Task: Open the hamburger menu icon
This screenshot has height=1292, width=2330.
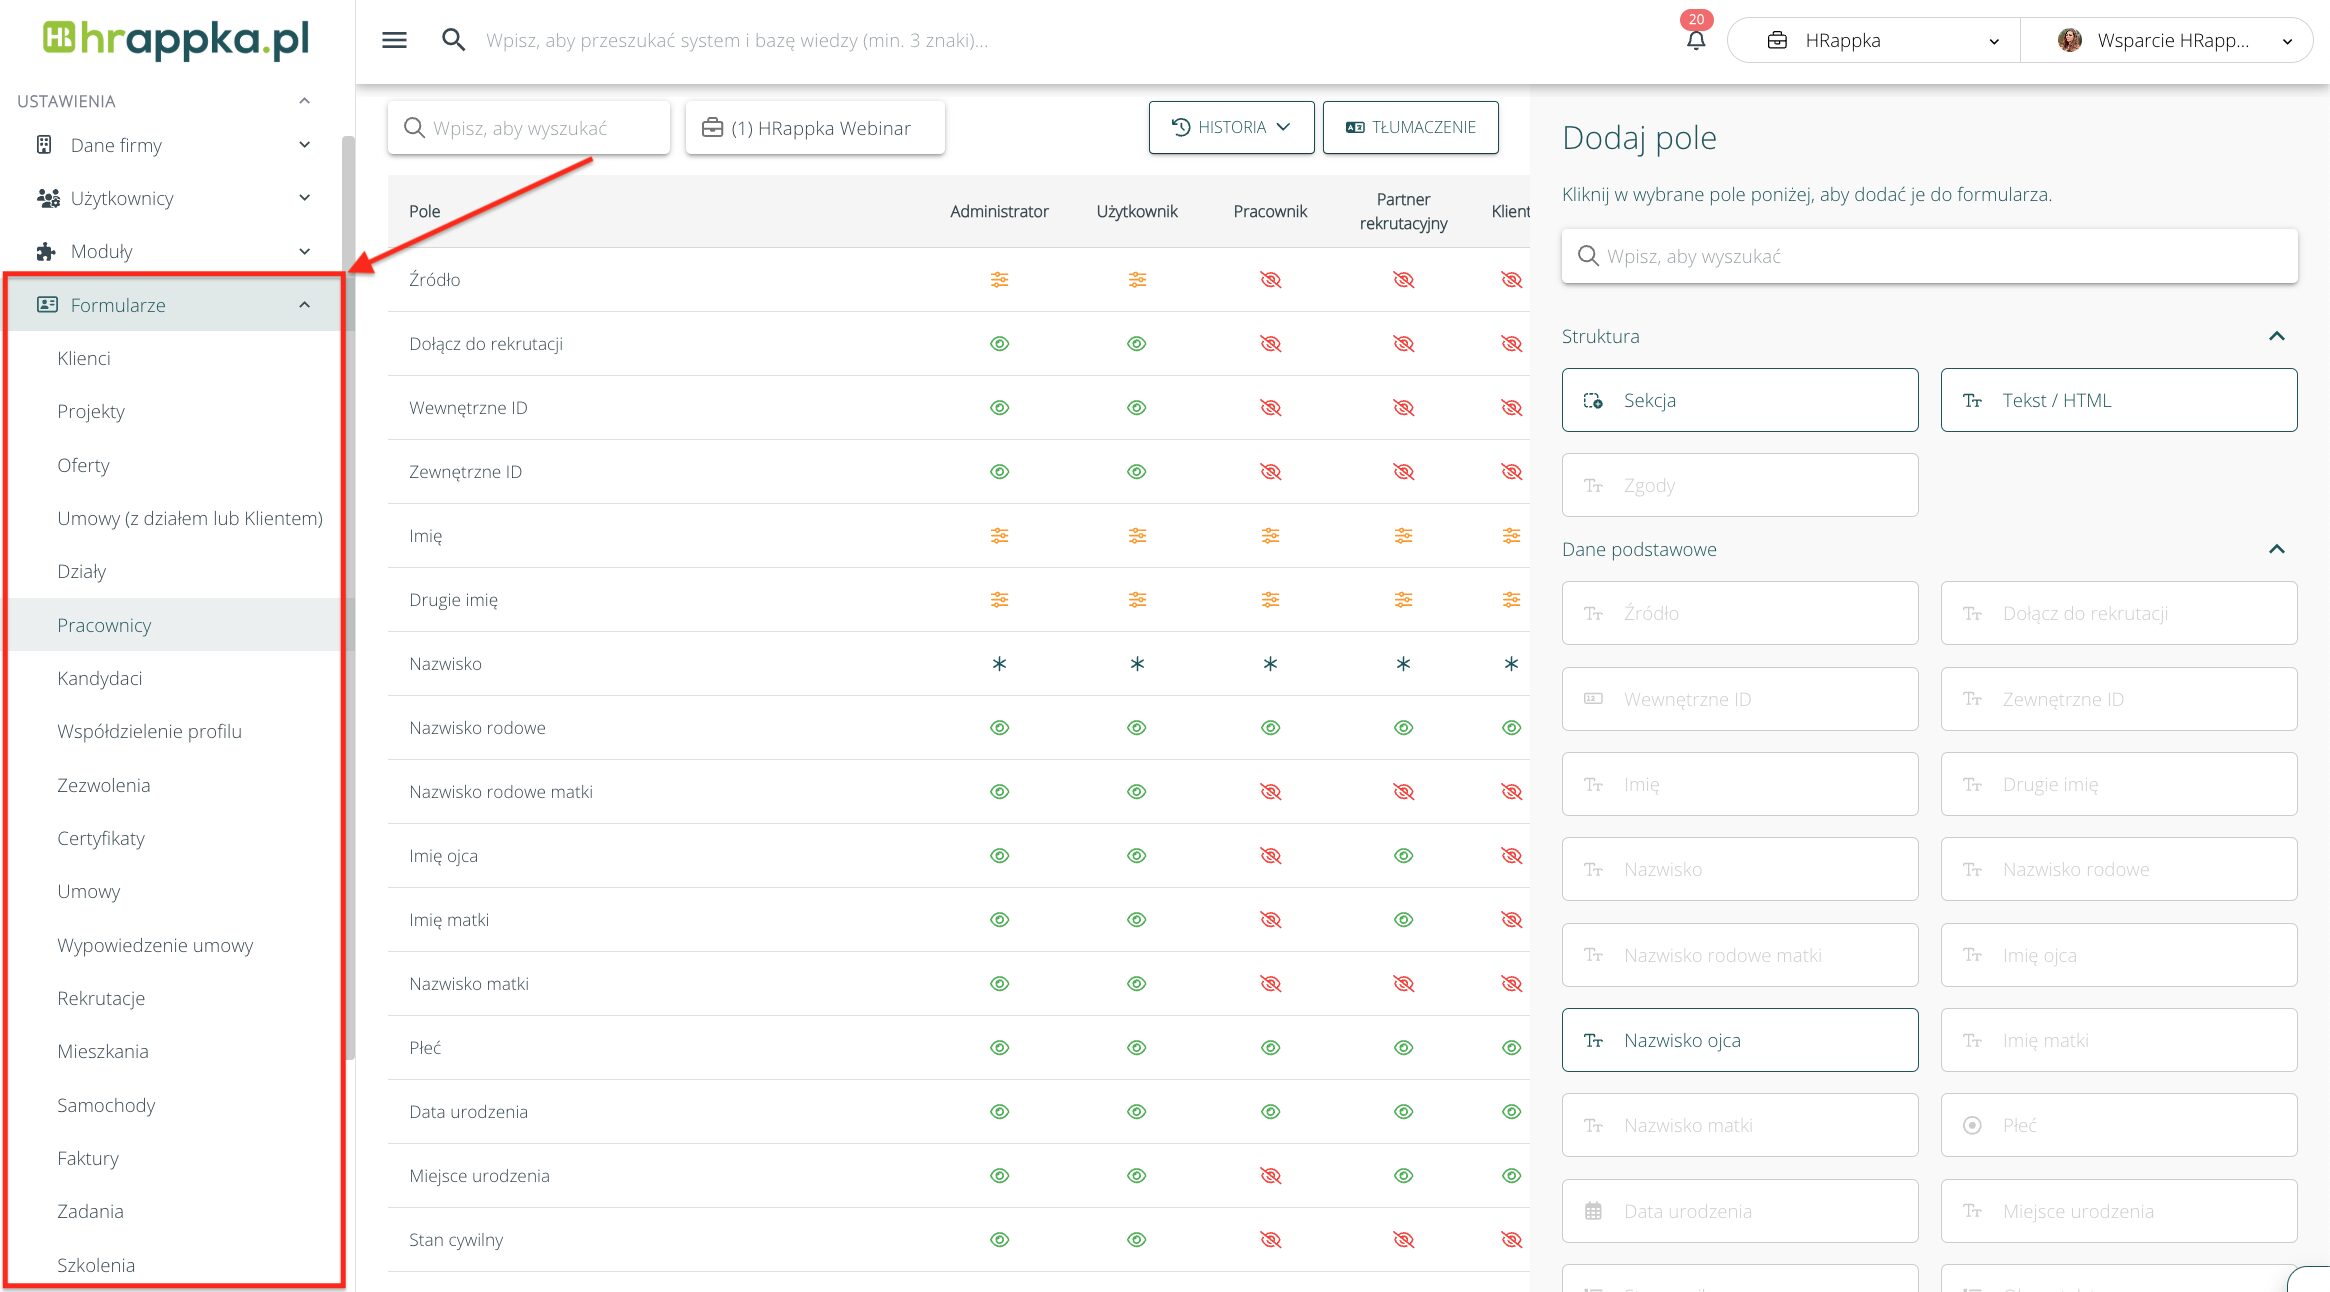Action: pos(394,40)
